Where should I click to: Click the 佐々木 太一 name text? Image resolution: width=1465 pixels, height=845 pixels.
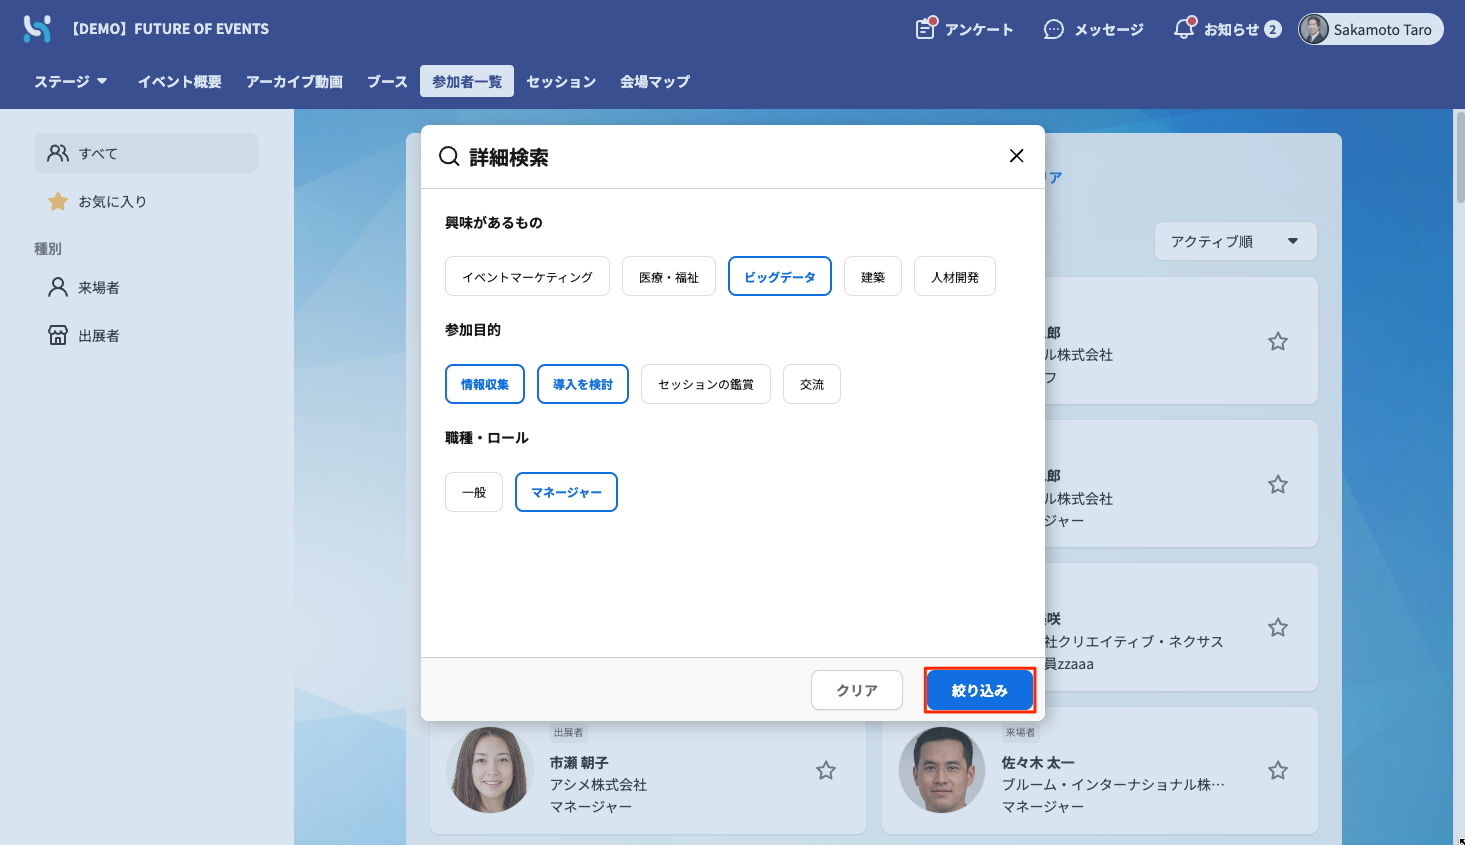point(1038,762)
